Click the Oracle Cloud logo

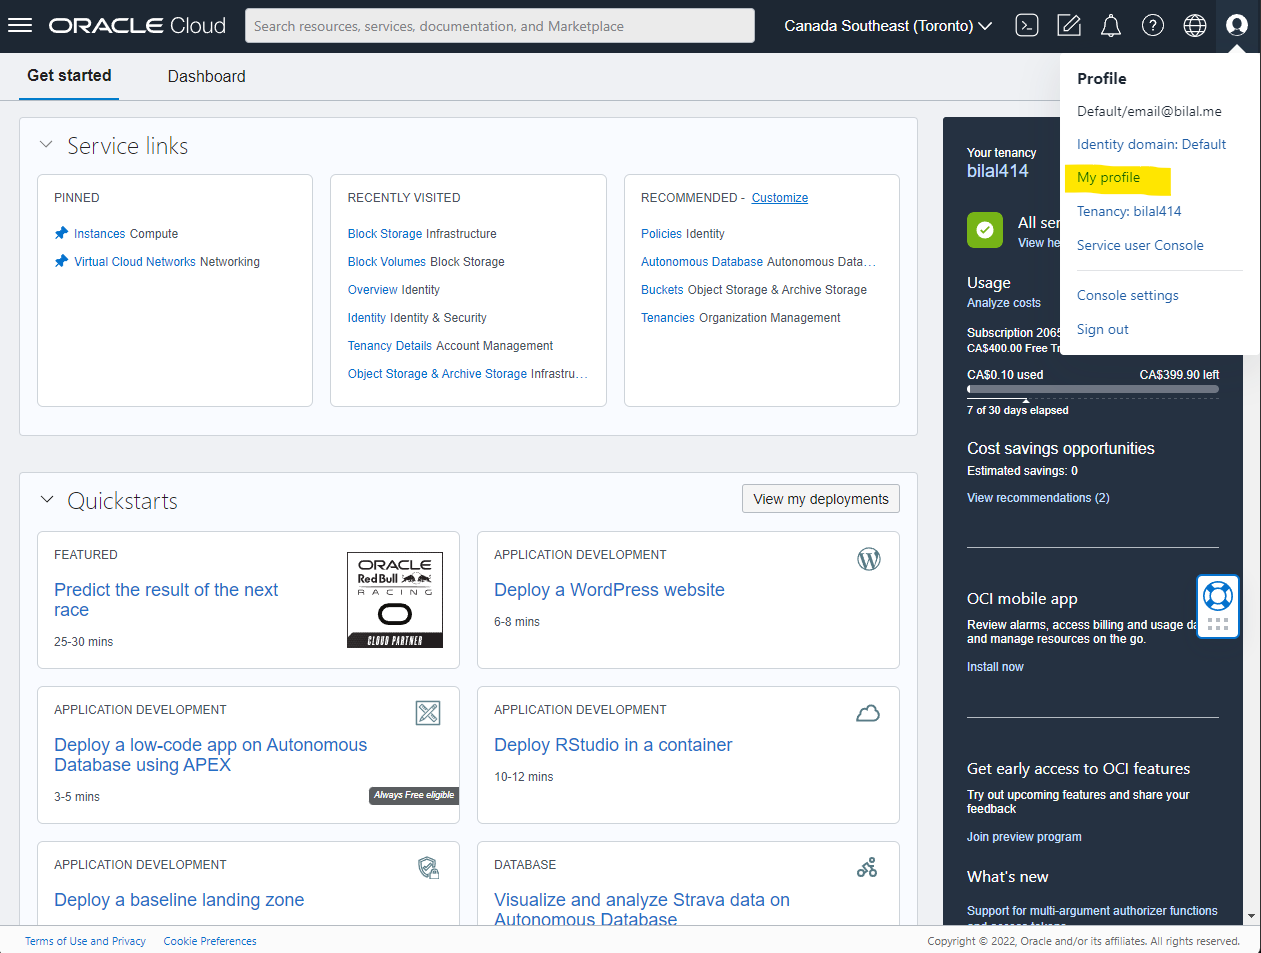pyautogui.click(x=137, y=25)
